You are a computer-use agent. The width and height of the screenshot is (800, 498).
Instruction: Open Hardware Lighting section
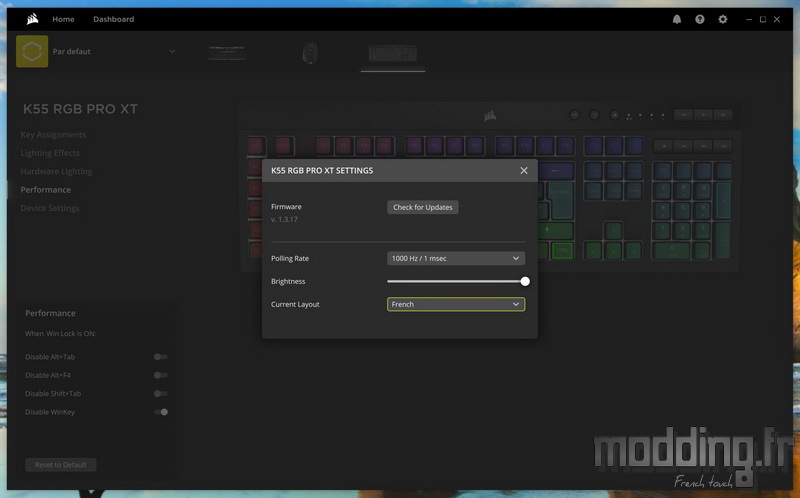(56, 171)
